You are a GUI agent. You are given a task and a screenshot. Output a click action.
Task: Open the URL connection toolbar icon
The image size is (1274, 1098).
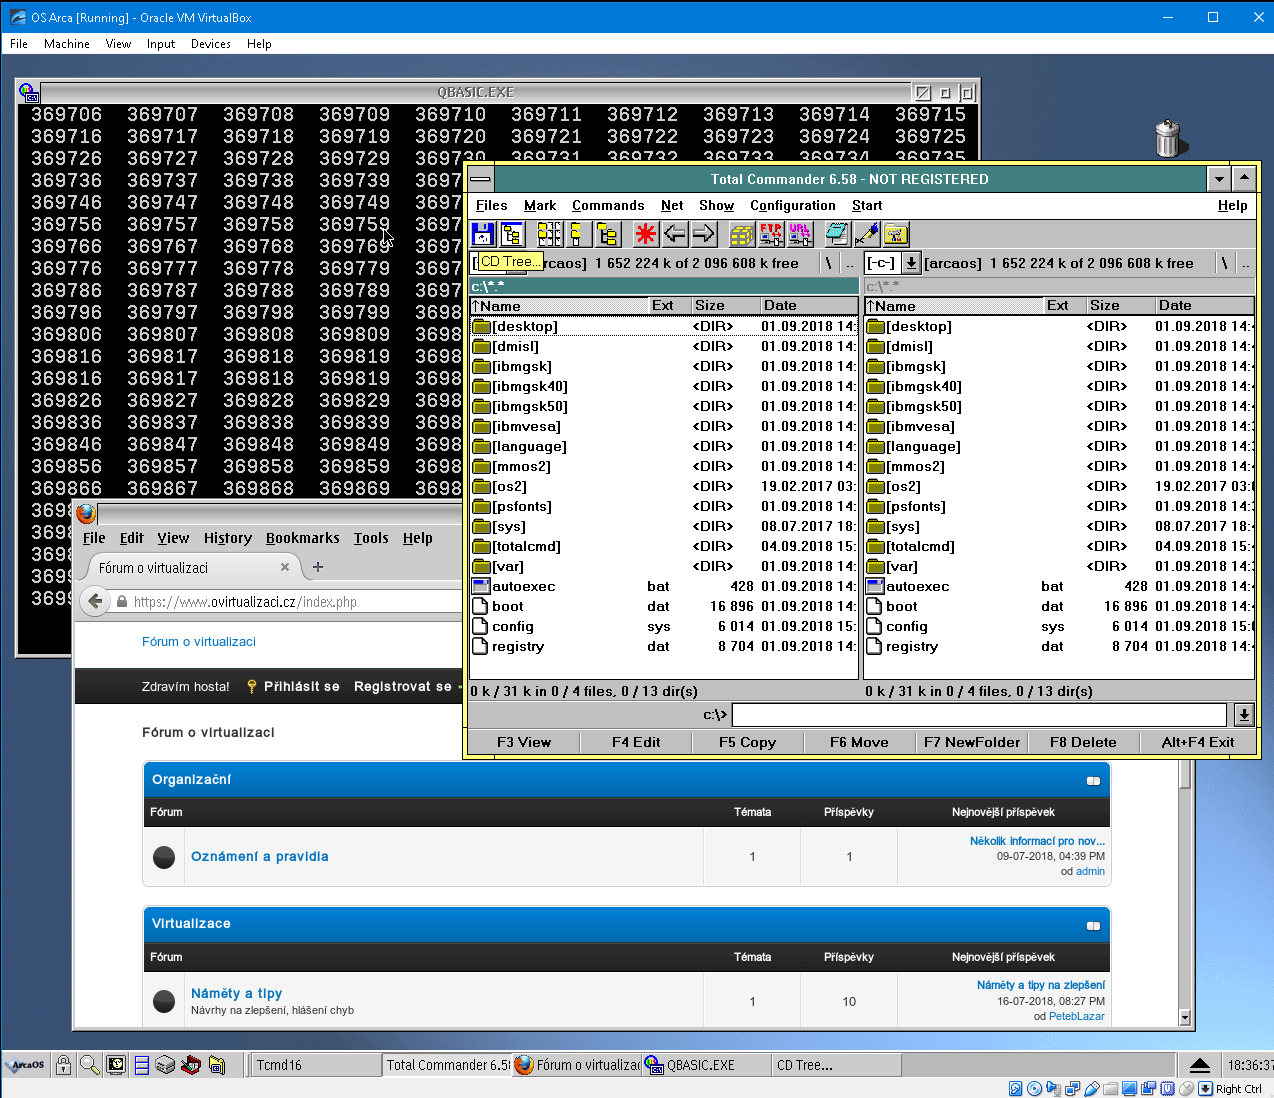tap(799, 234)
